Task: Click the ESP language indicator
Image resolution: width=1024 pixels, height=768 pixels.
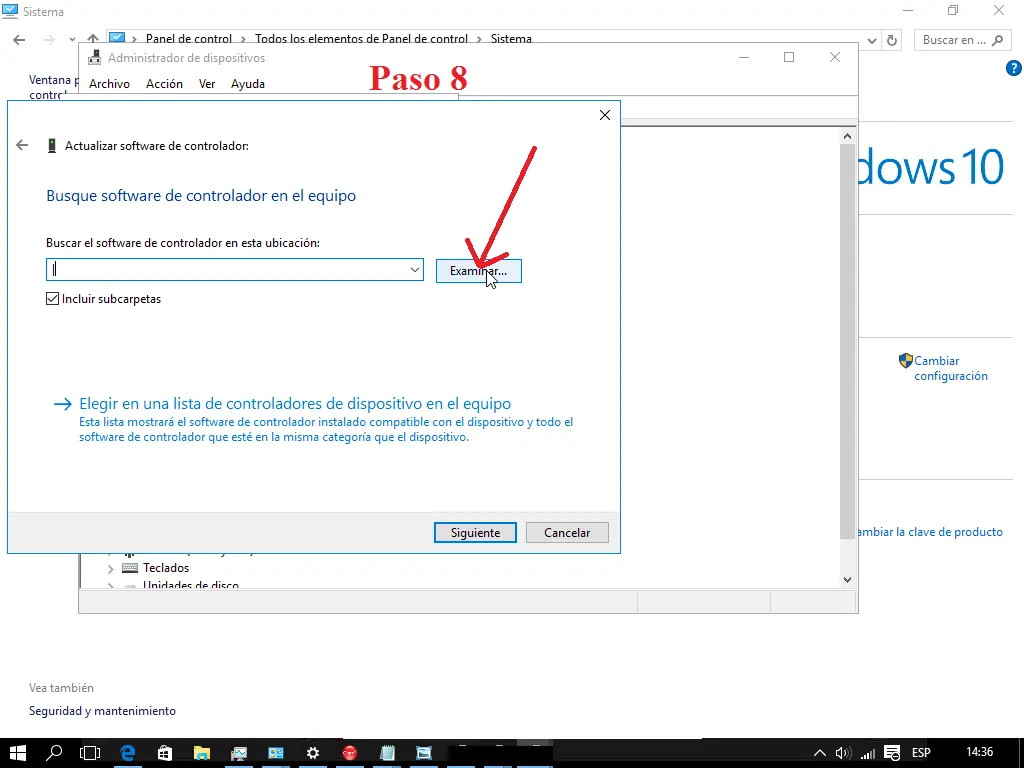Action: (x=921, y=753)
